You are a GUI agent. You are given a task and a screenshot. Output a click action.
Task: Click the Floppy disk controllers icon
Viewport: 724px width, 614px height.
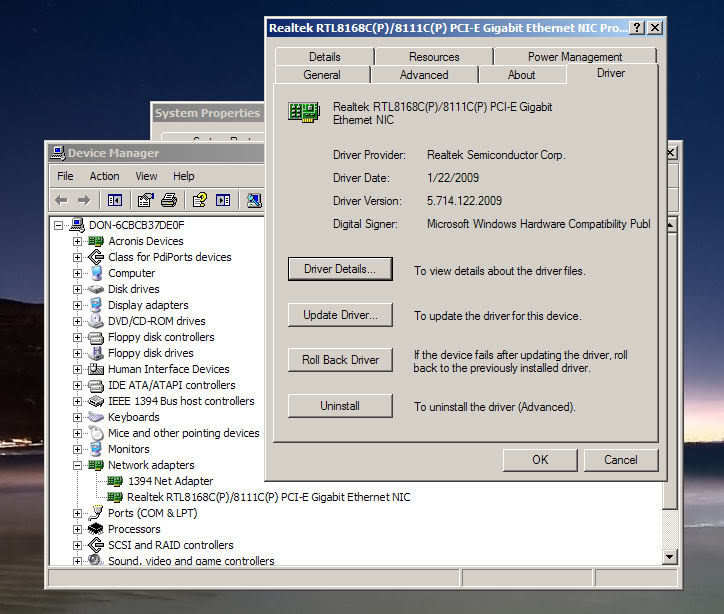click(96, 337)
